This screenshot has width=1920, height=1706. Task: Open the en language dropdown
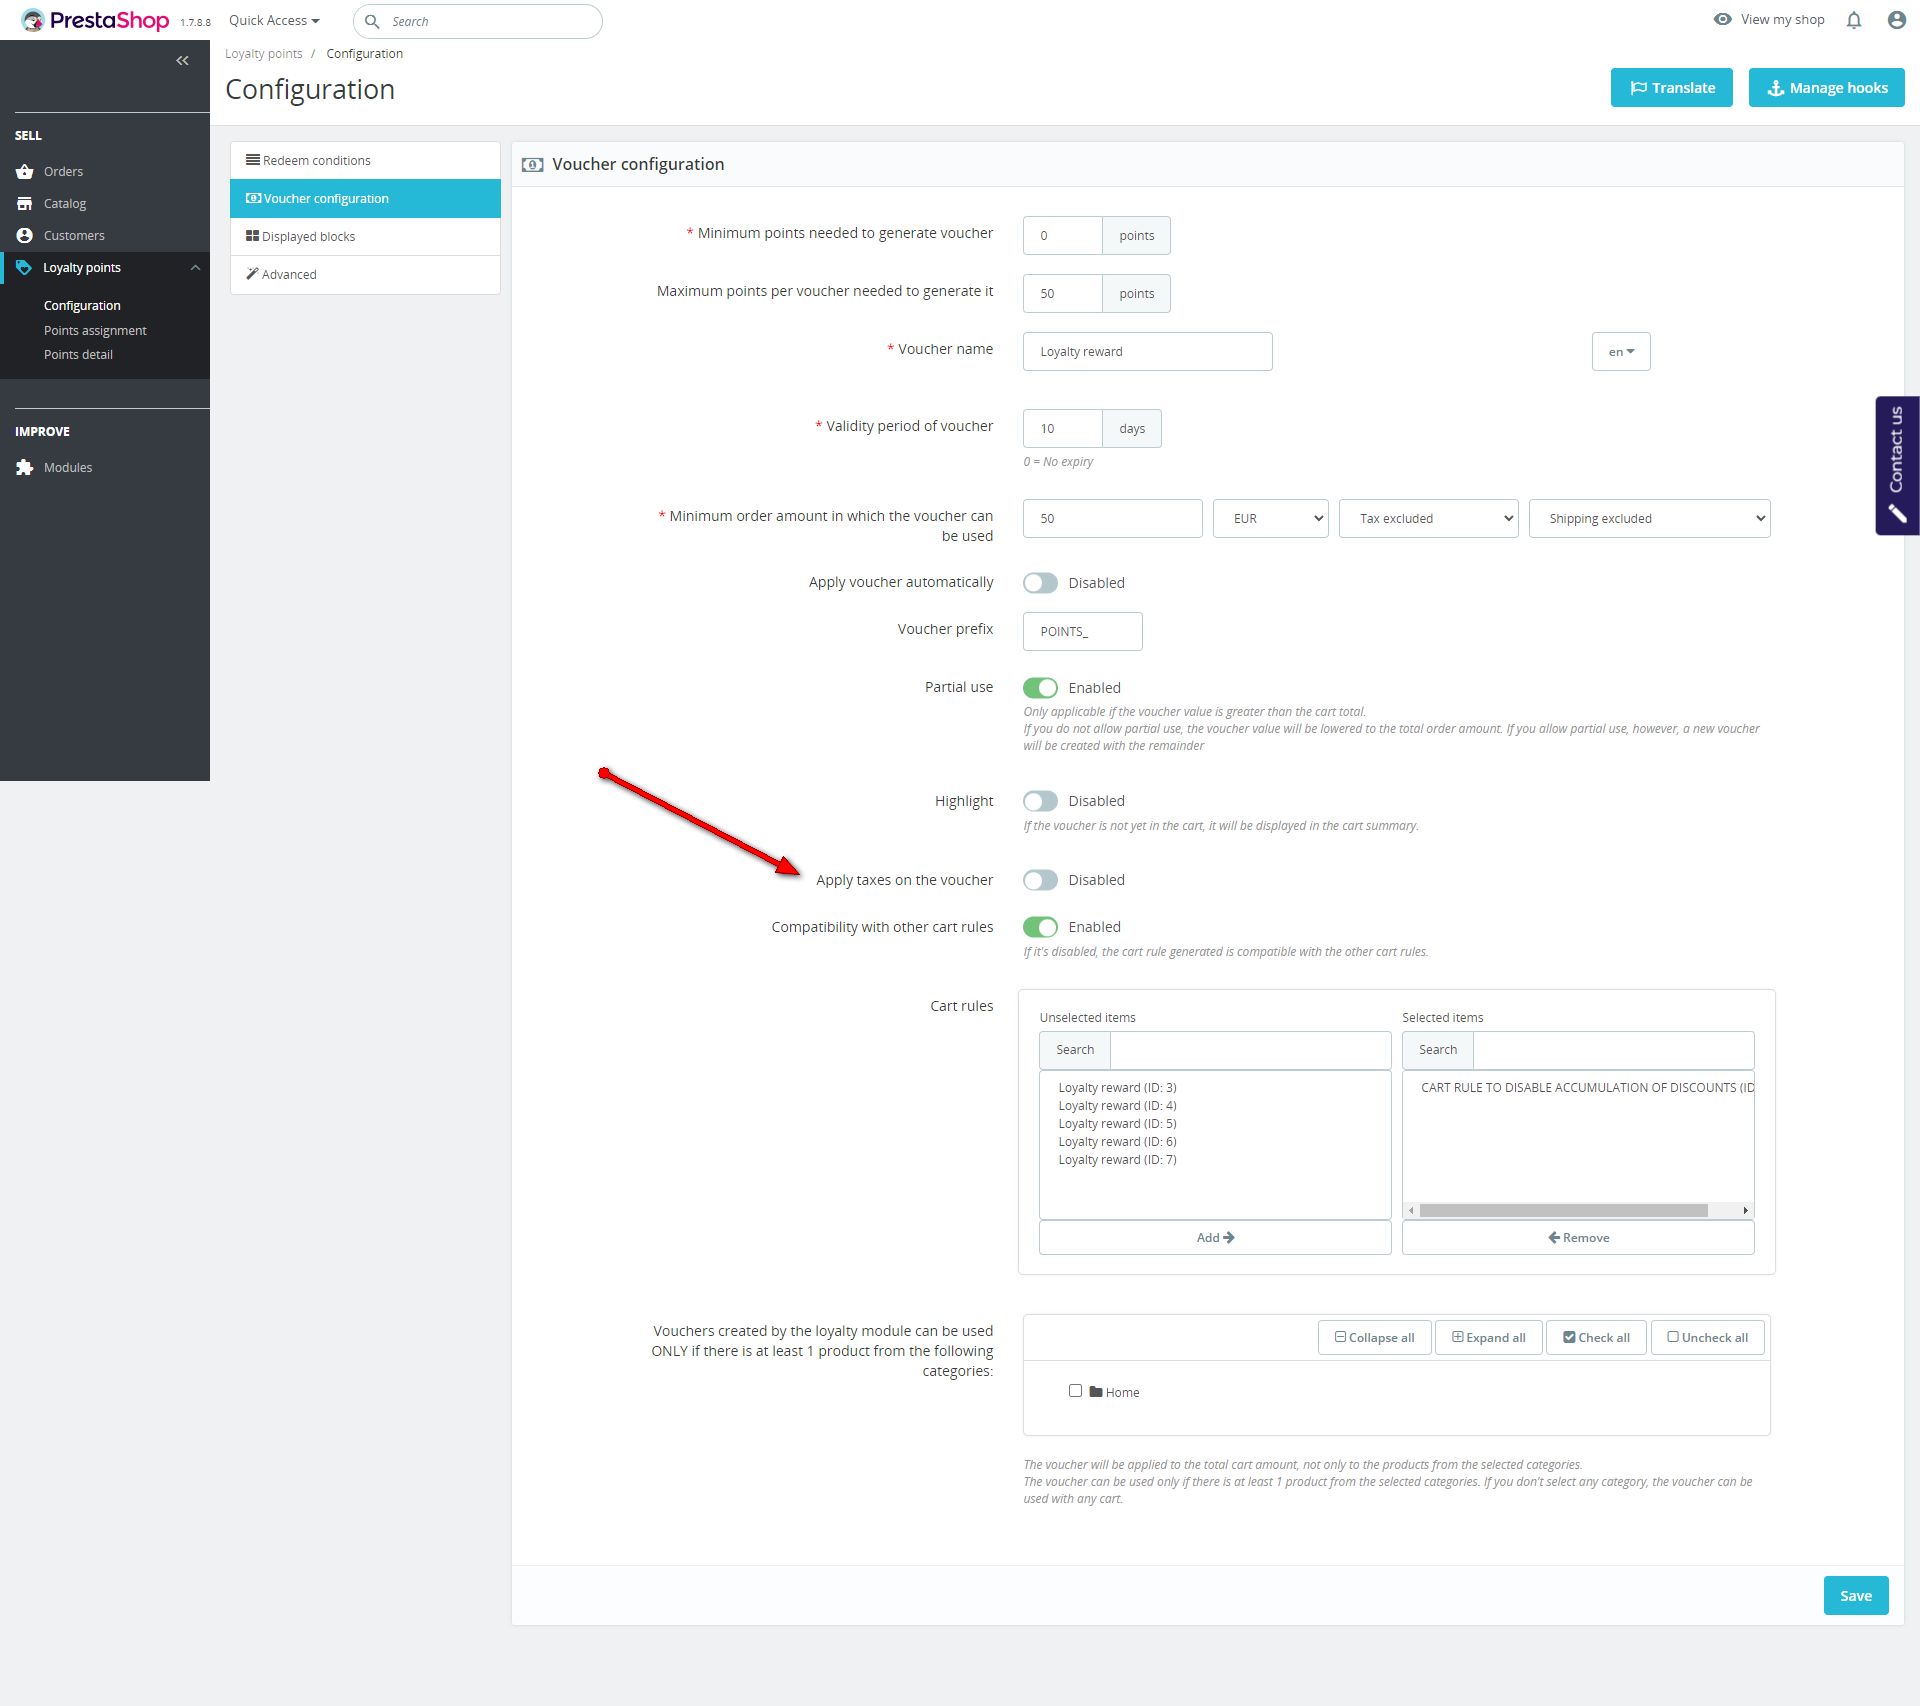click(x=1620, y=352)
